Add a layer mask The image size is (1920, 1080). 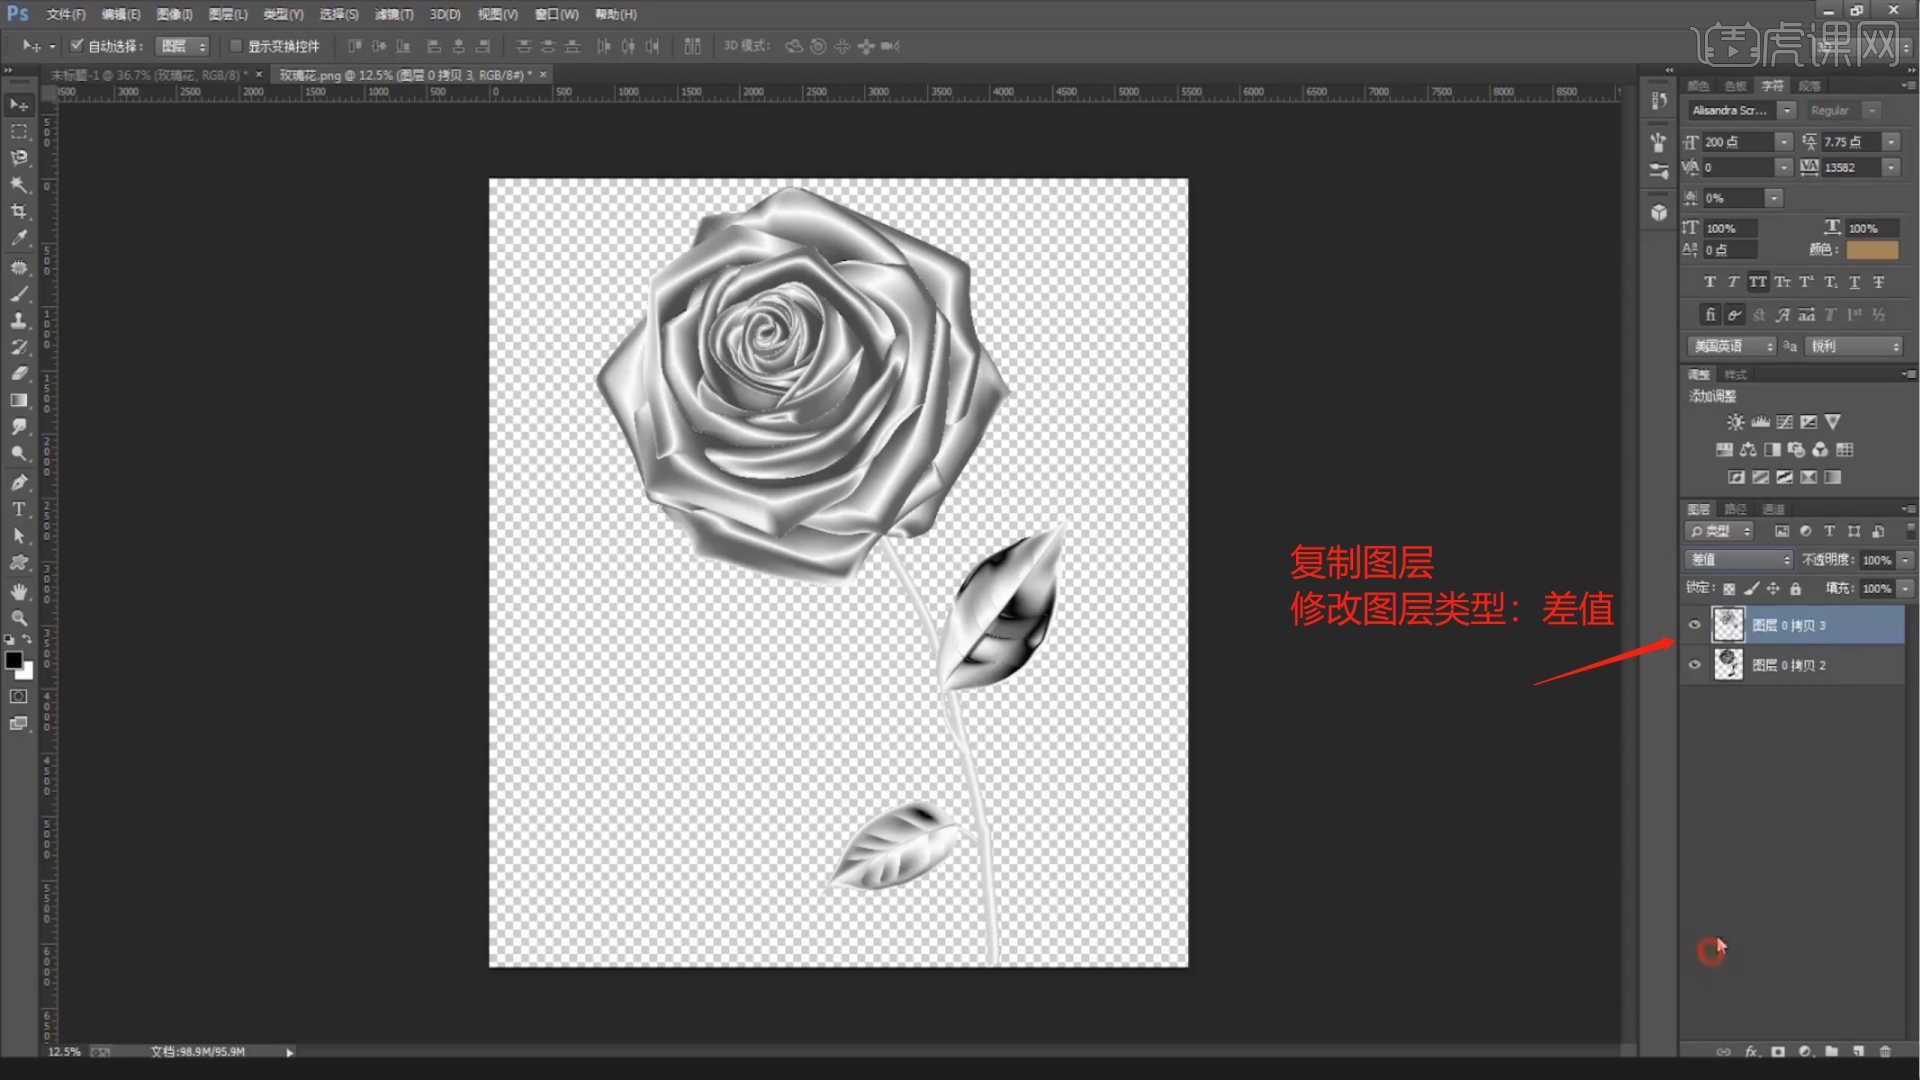pos(1778,1051)
